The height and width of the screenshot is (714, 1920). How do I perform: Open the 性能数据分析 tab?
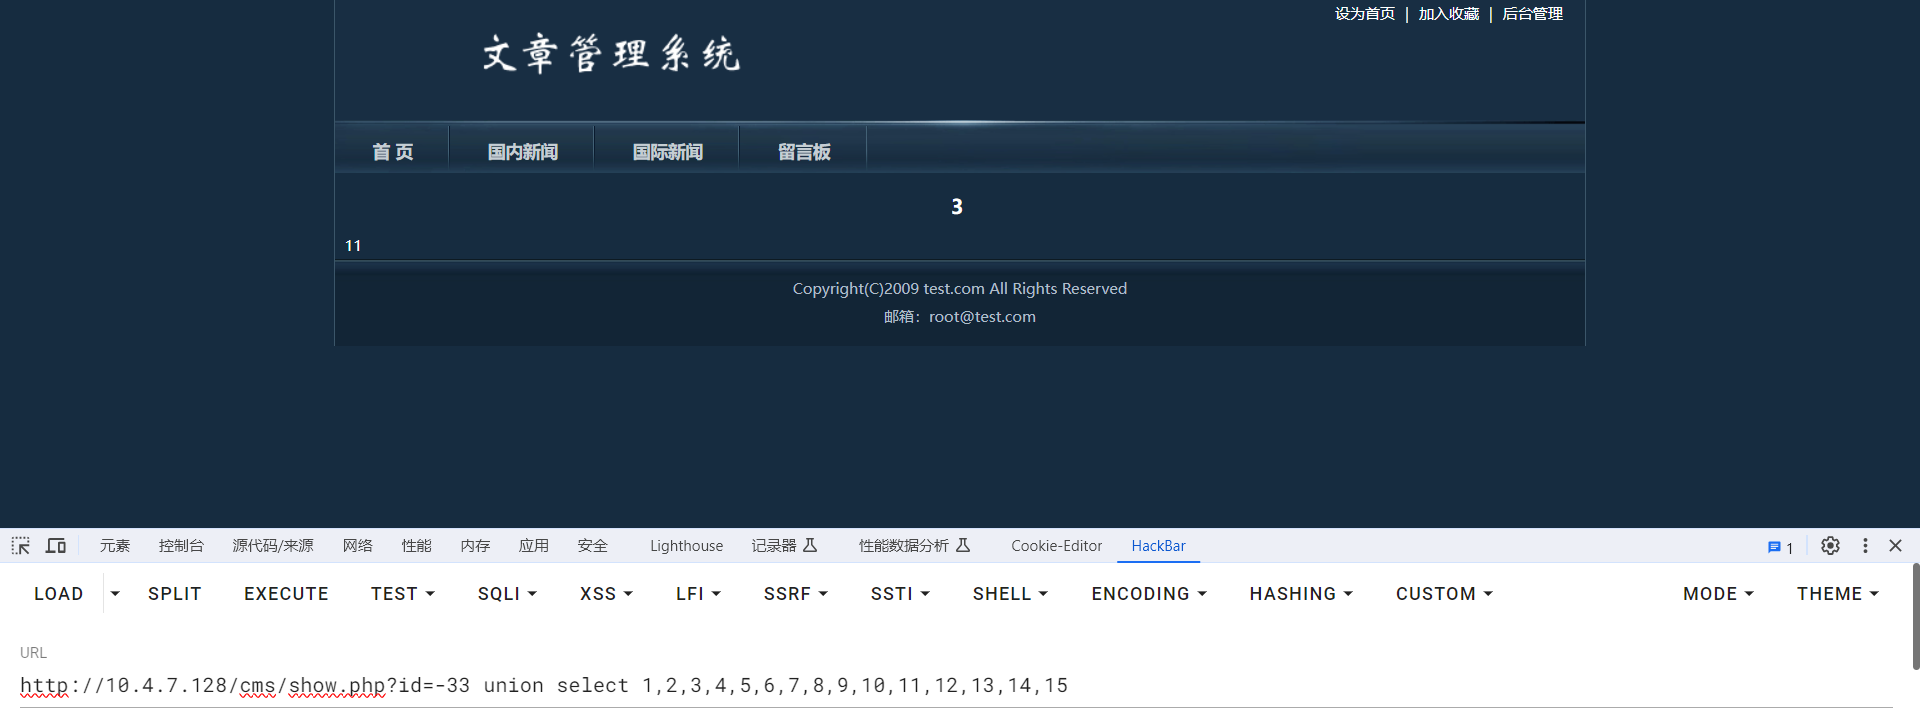(904, 546)
